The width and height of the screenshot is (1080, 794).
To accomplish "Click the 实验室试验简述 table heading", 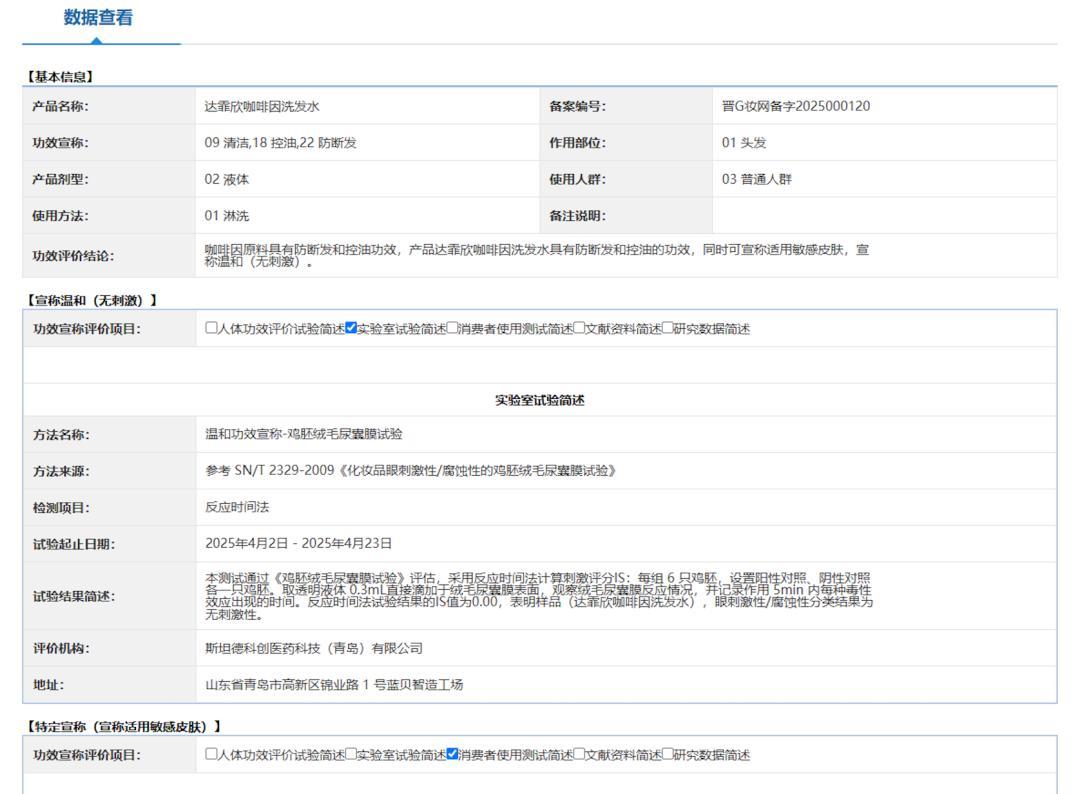I will (x=539, y=400).
